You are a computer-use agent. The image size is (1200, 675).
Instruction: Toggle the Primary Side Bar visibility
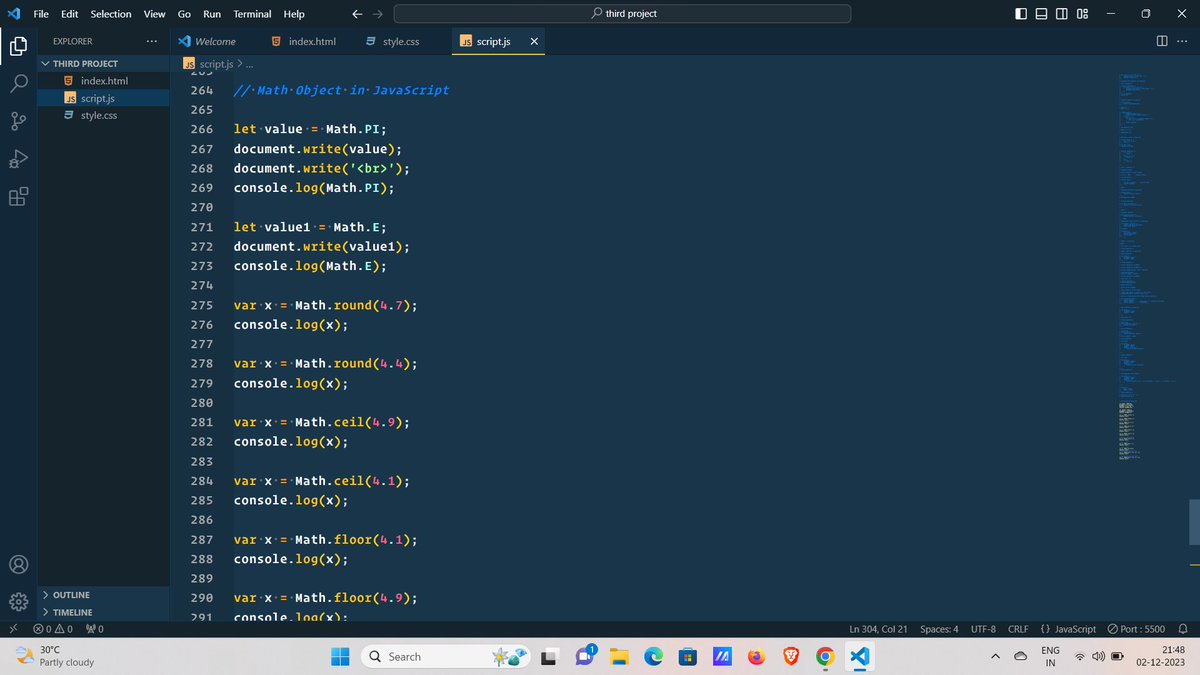coord(1020,14)
